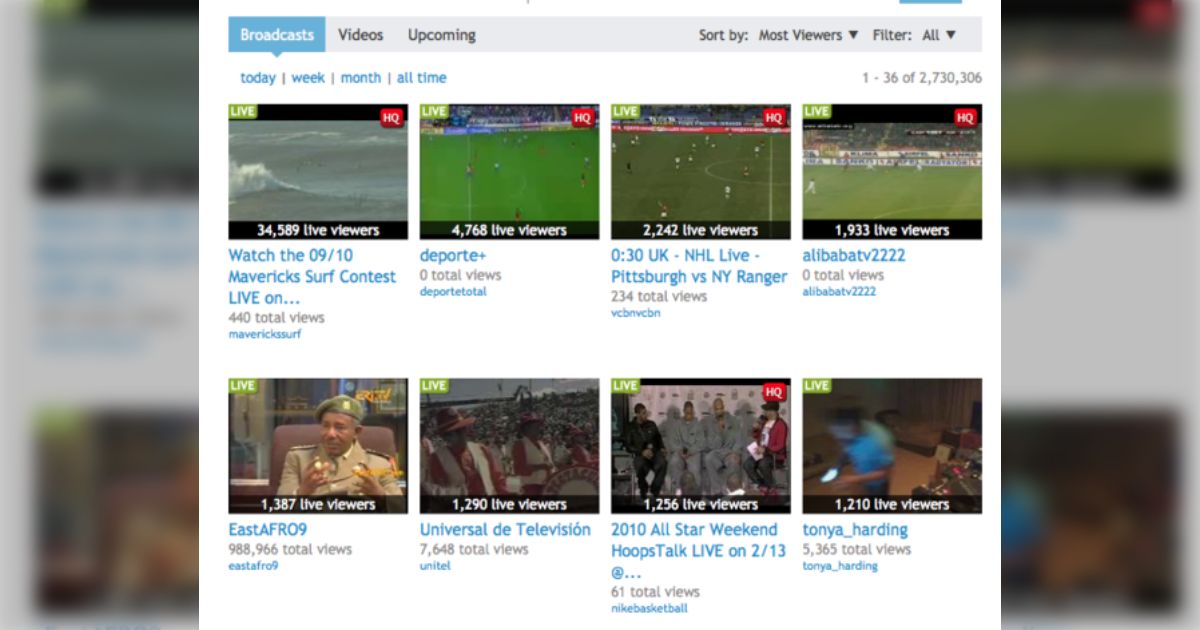This screenshot has height=630, width=1200.
Task: Open the Upcoming tab
Action: (x=441, y=35)
